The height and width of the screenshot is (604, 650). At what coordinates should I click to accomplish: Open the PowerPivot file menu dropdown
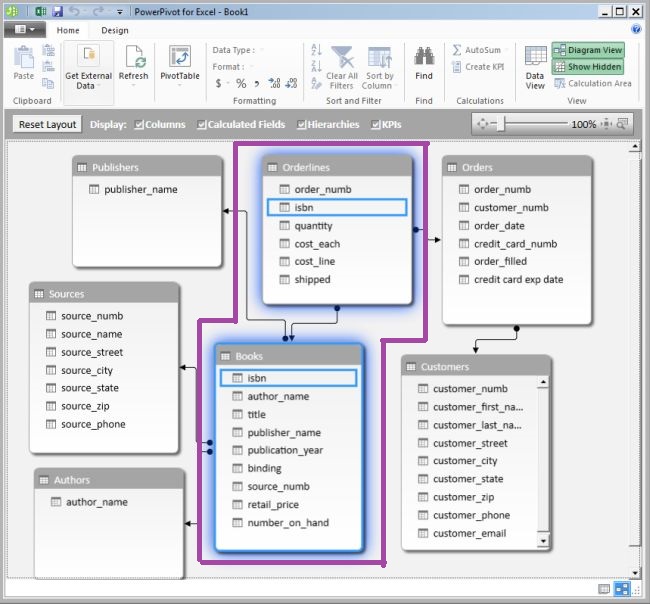24,29
